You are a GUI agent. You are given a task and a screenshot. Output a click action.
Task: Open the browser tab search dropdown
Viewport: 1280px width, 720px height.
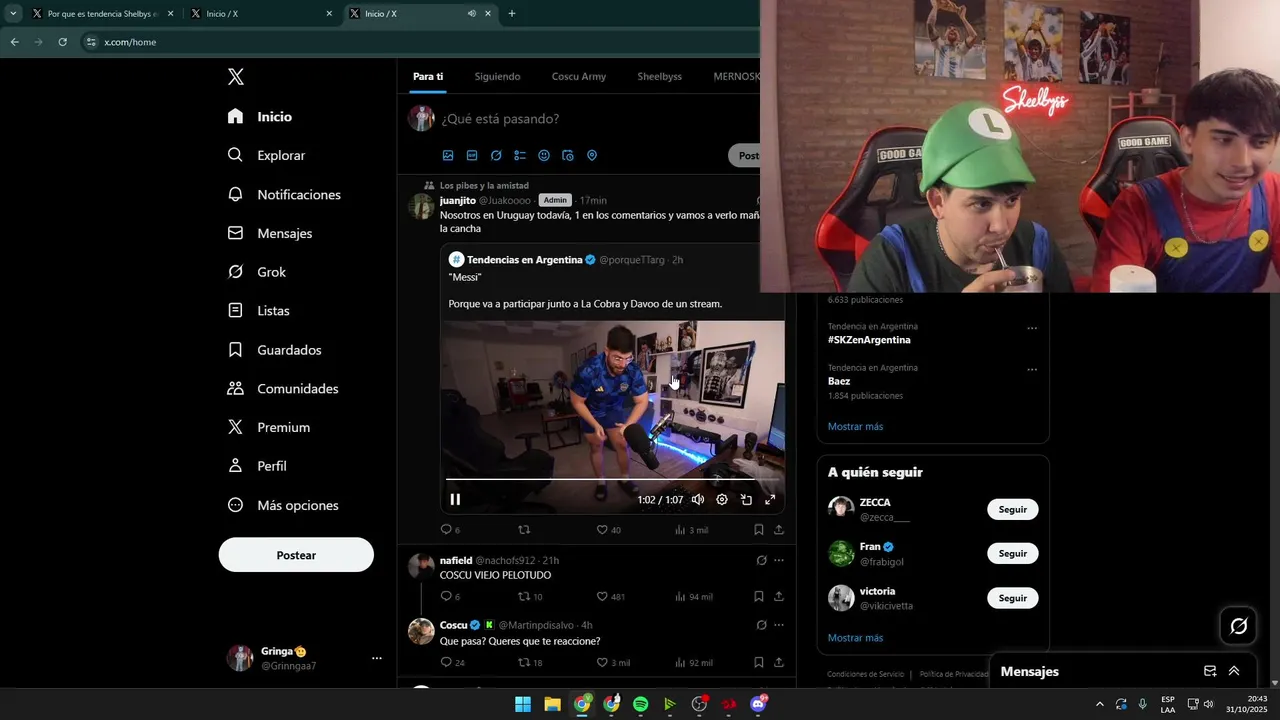coord(13,13)
